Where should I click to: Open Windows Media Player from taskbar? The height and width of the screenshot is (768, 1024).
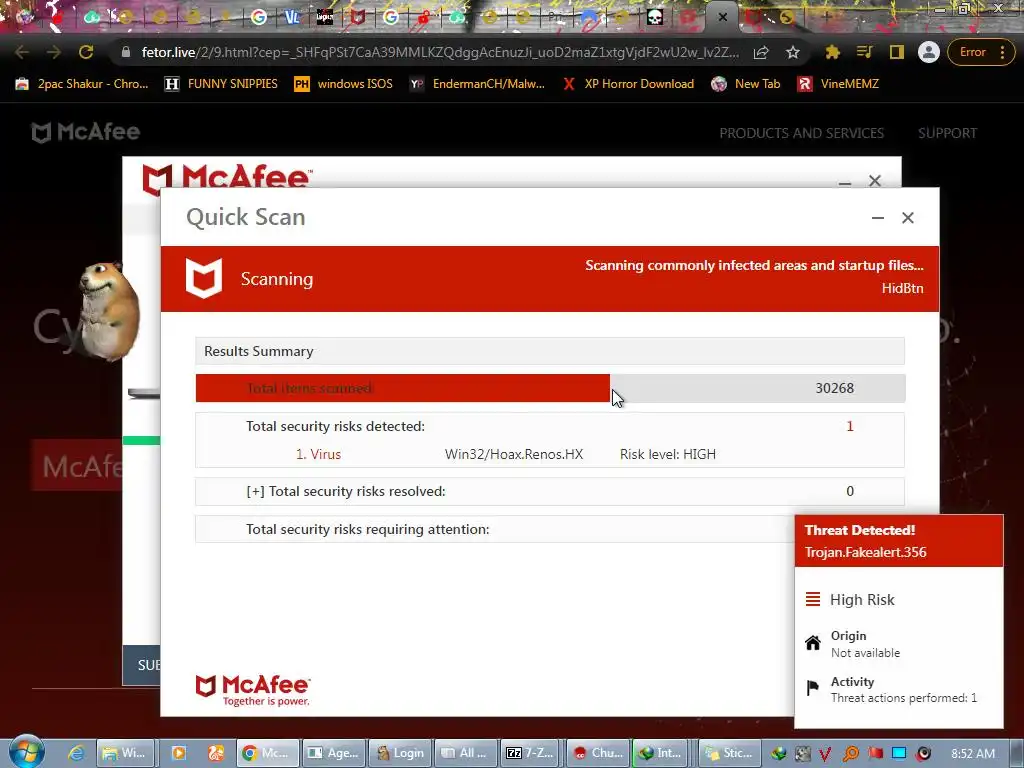pyautogui.click(x=178, y=753)
